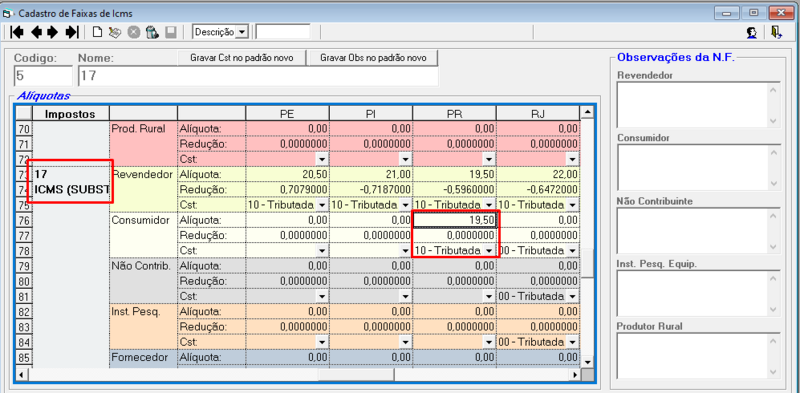This screenshot has height=393, width=800.
Task: Select Redução cell -0,5960000 under PR
Action: [x=454, y=190]
